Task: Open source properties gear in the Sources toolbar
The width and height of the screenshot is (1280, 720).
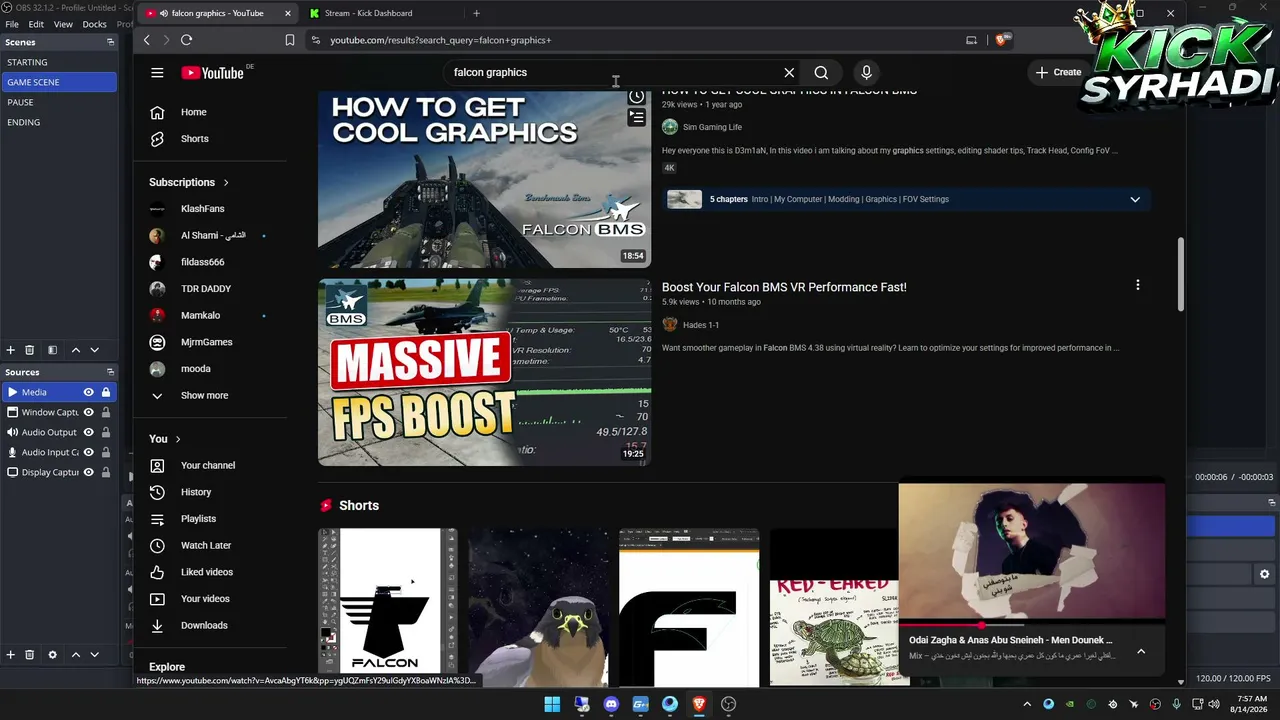Action: click(52, 655)
